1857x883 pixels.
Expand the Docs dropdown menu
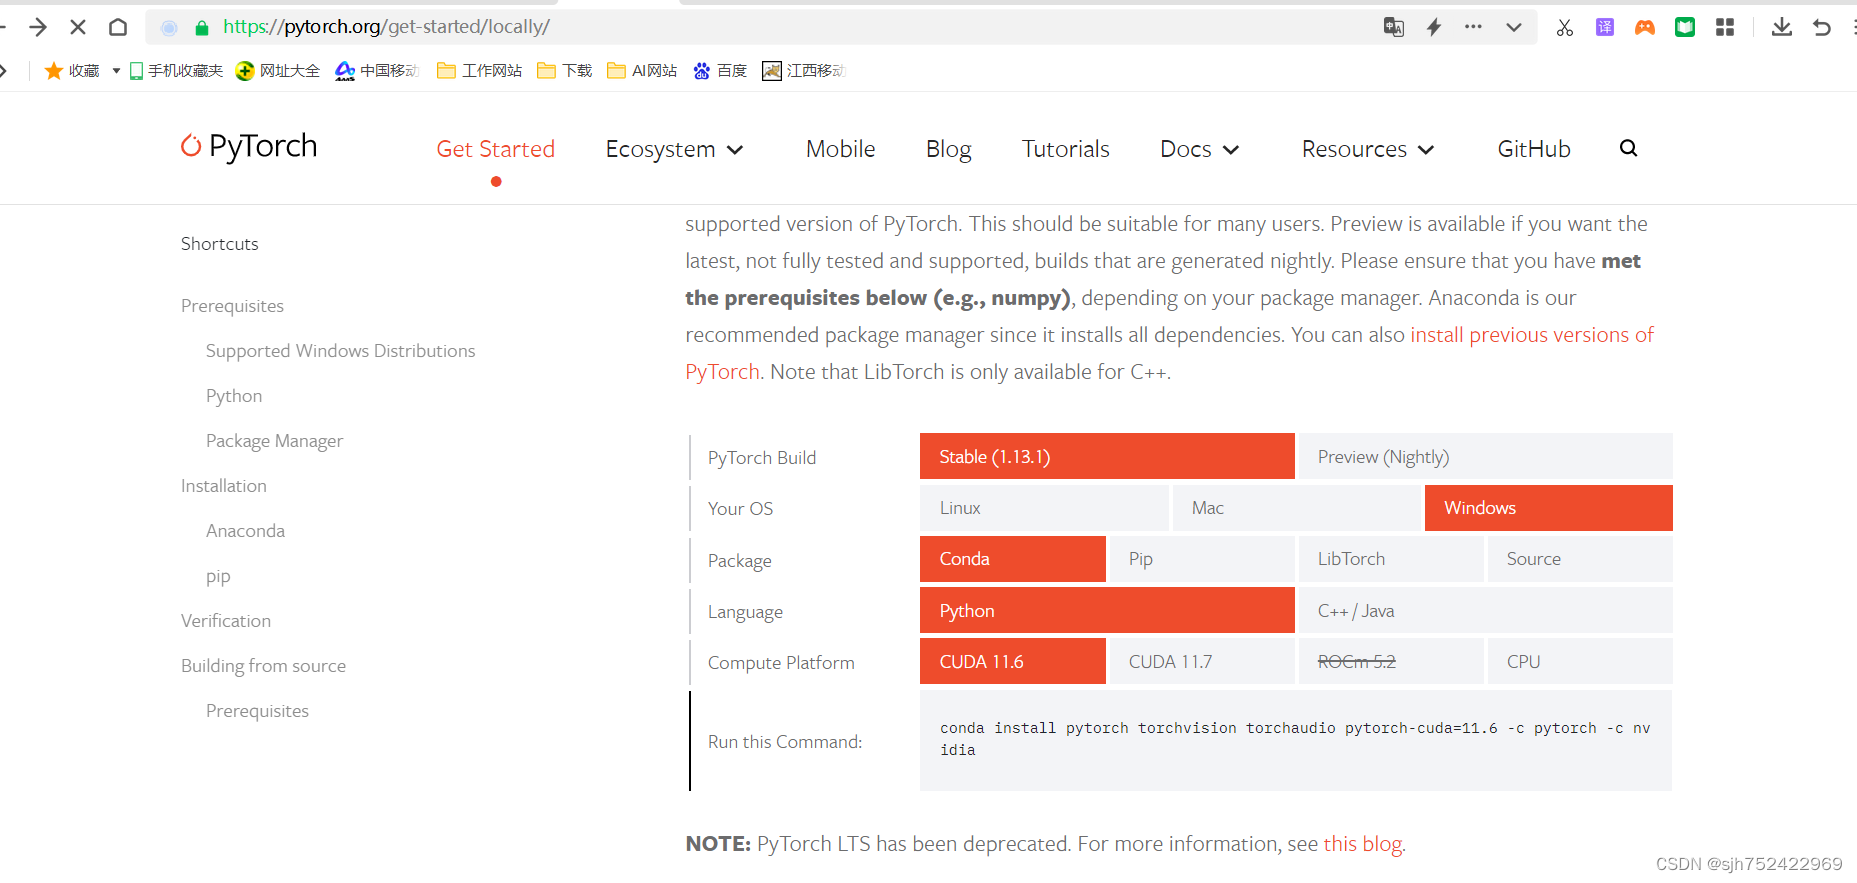[x=1200, y=149]
